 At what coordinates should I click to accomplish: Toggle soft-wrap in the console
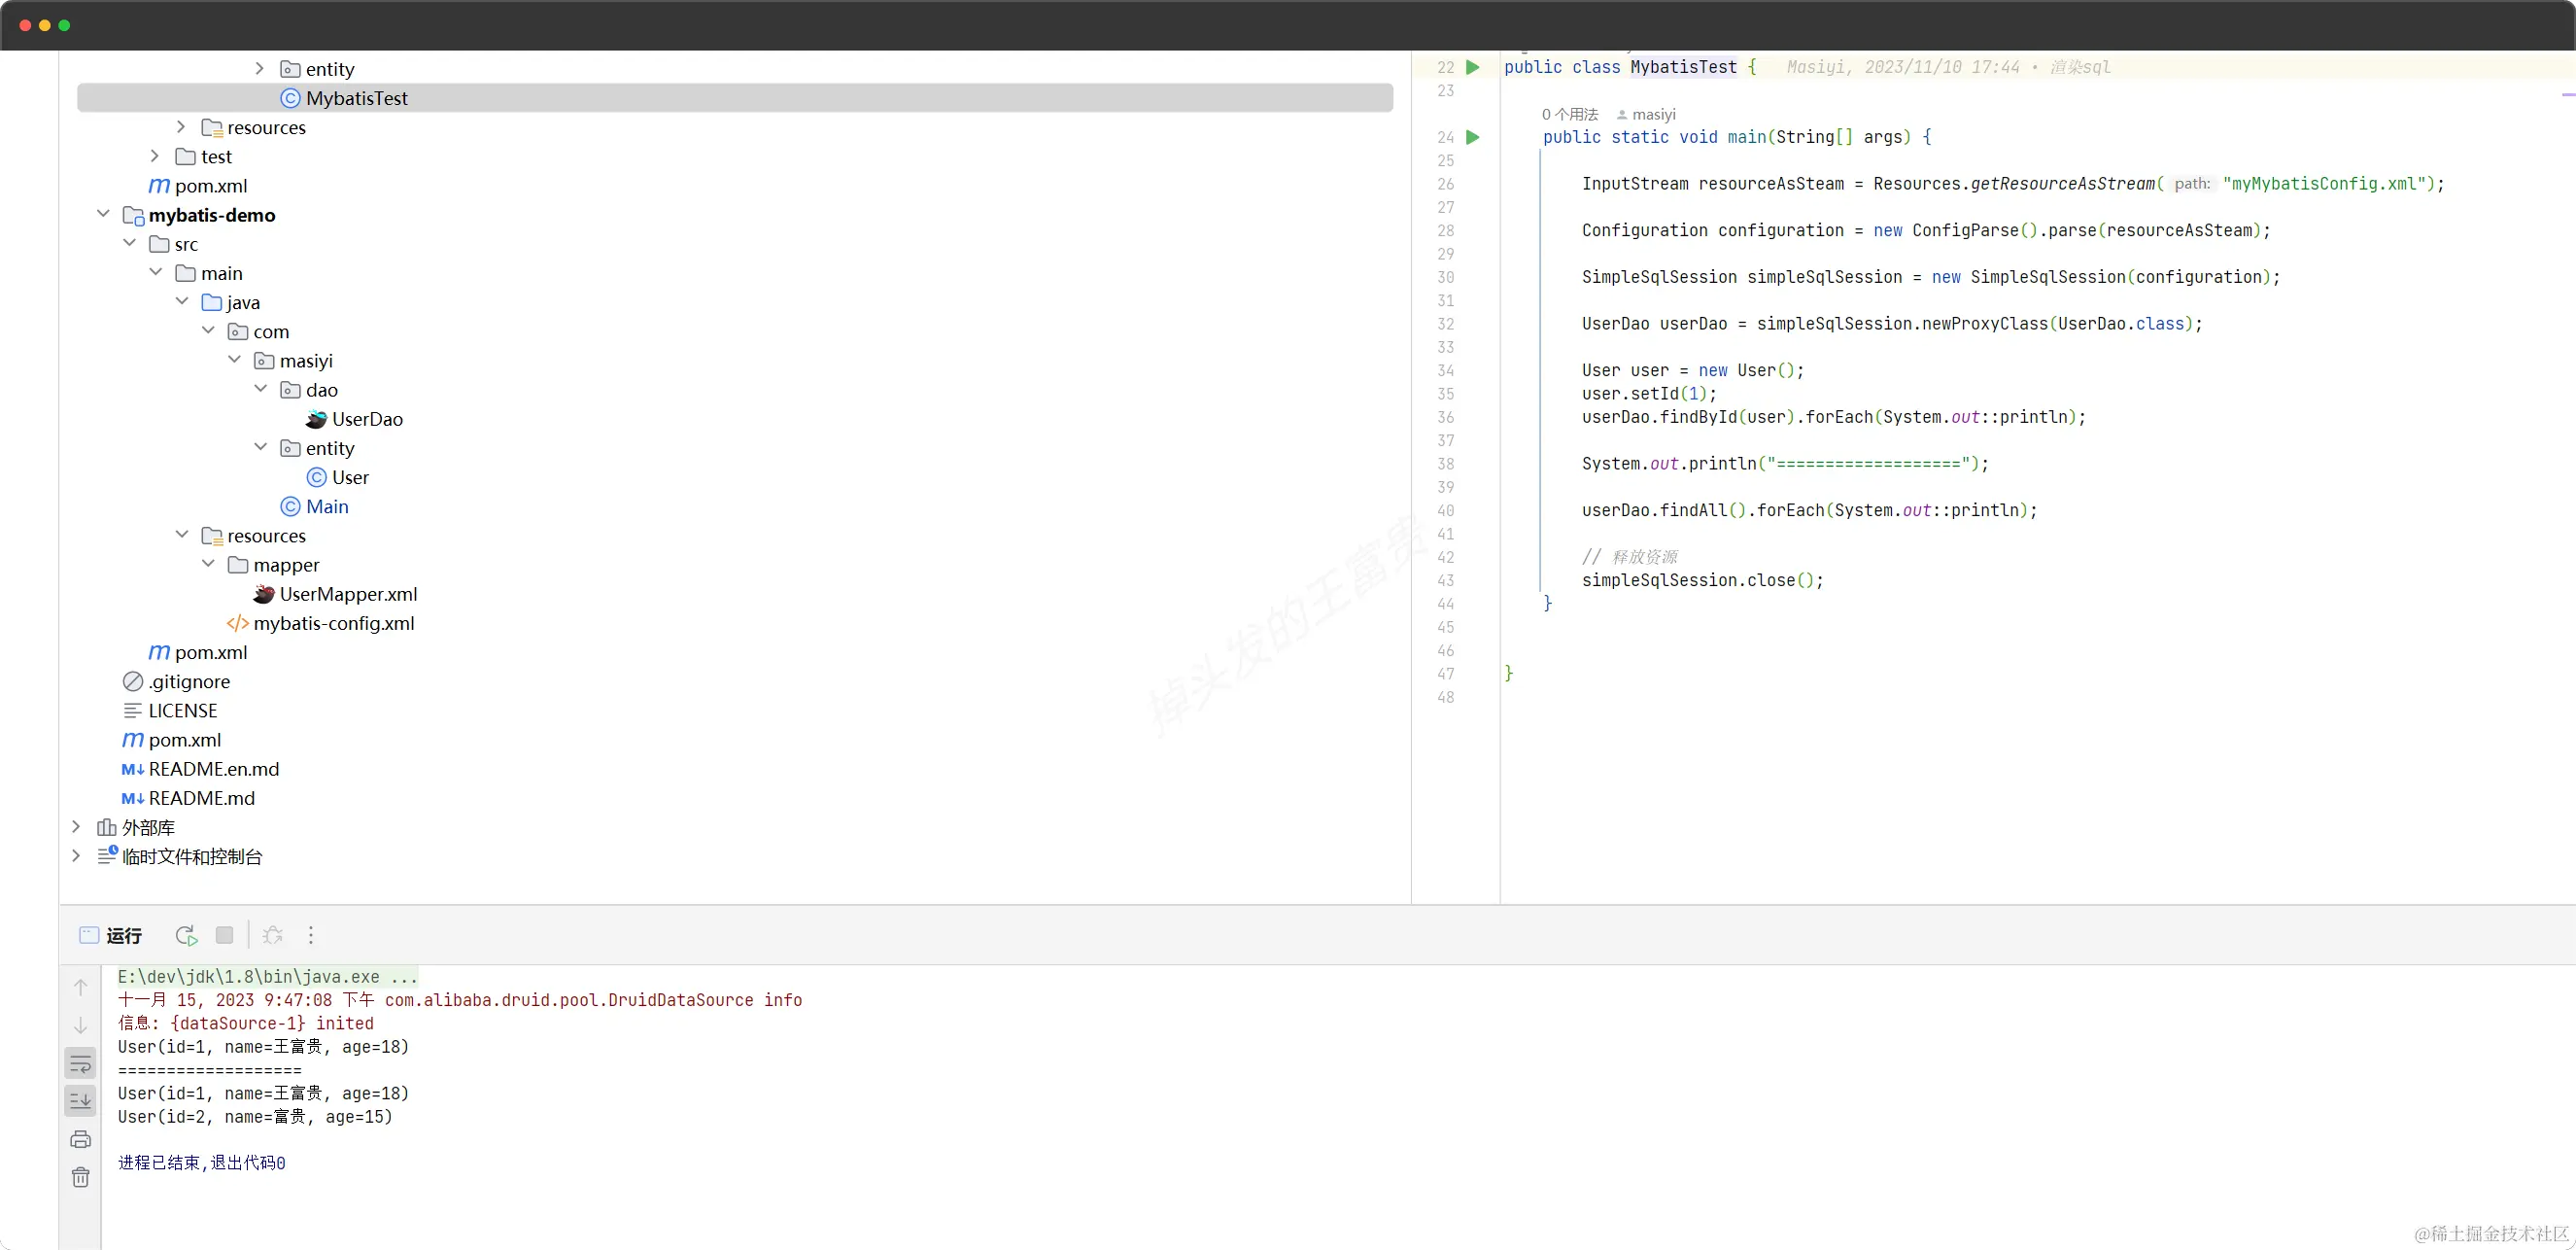[81, 1063]
